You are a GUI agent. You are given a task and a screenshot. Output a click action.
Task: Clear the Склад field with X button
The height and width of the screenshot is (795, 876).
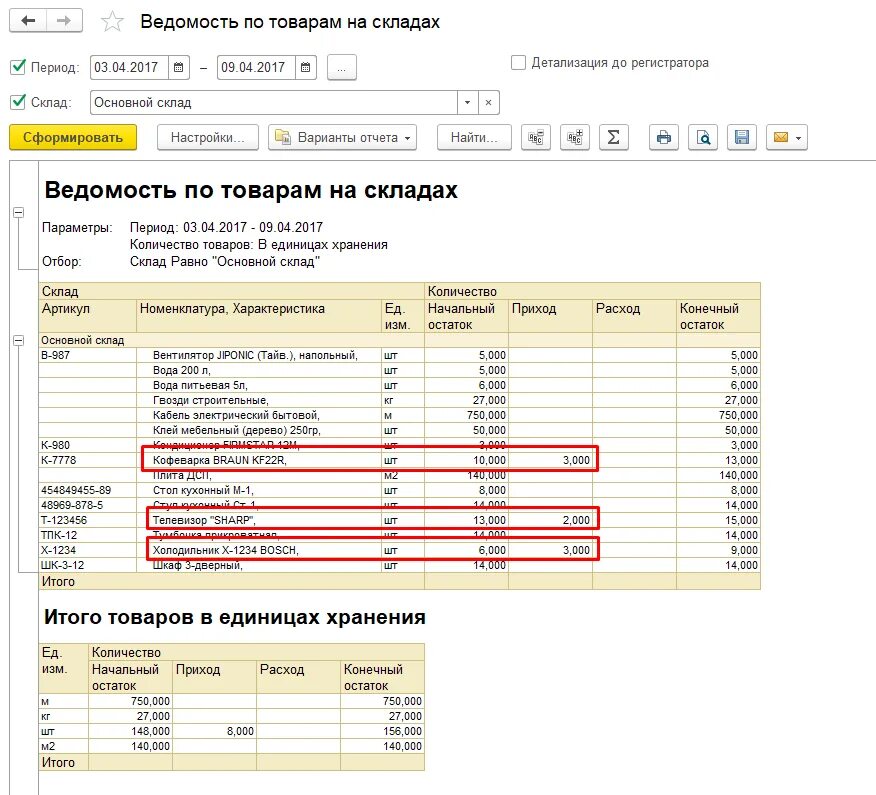click(488, 103)
